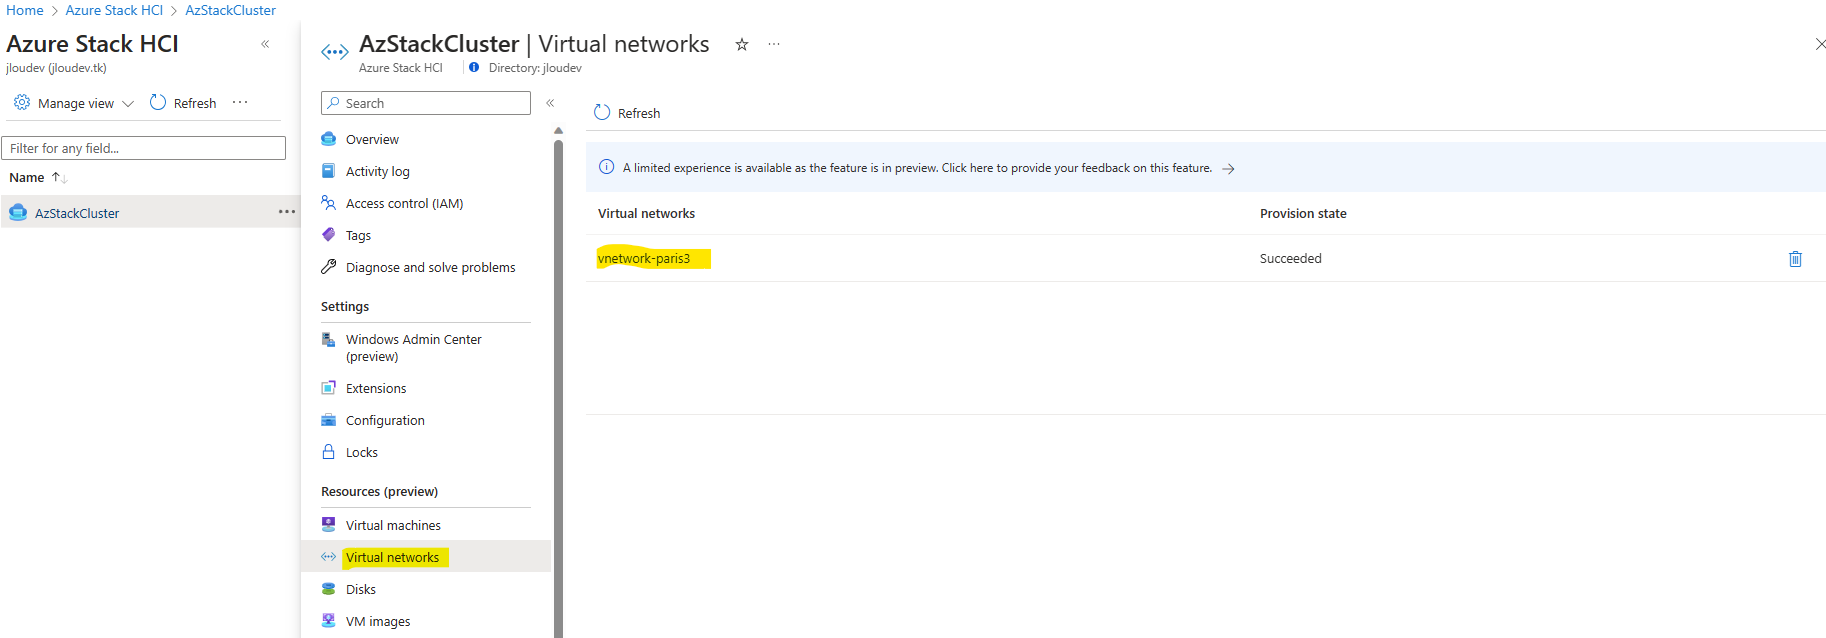Click the info icon next to Directory
1826x638 pixels.
point(474,68)
